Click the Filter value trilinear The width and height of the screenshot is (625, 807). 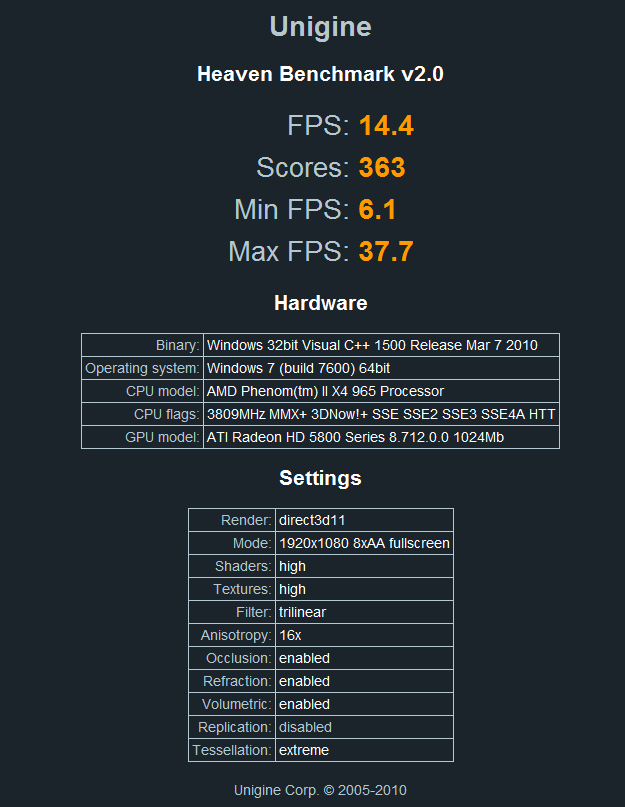pyautogui.click(x=302, y=612)
